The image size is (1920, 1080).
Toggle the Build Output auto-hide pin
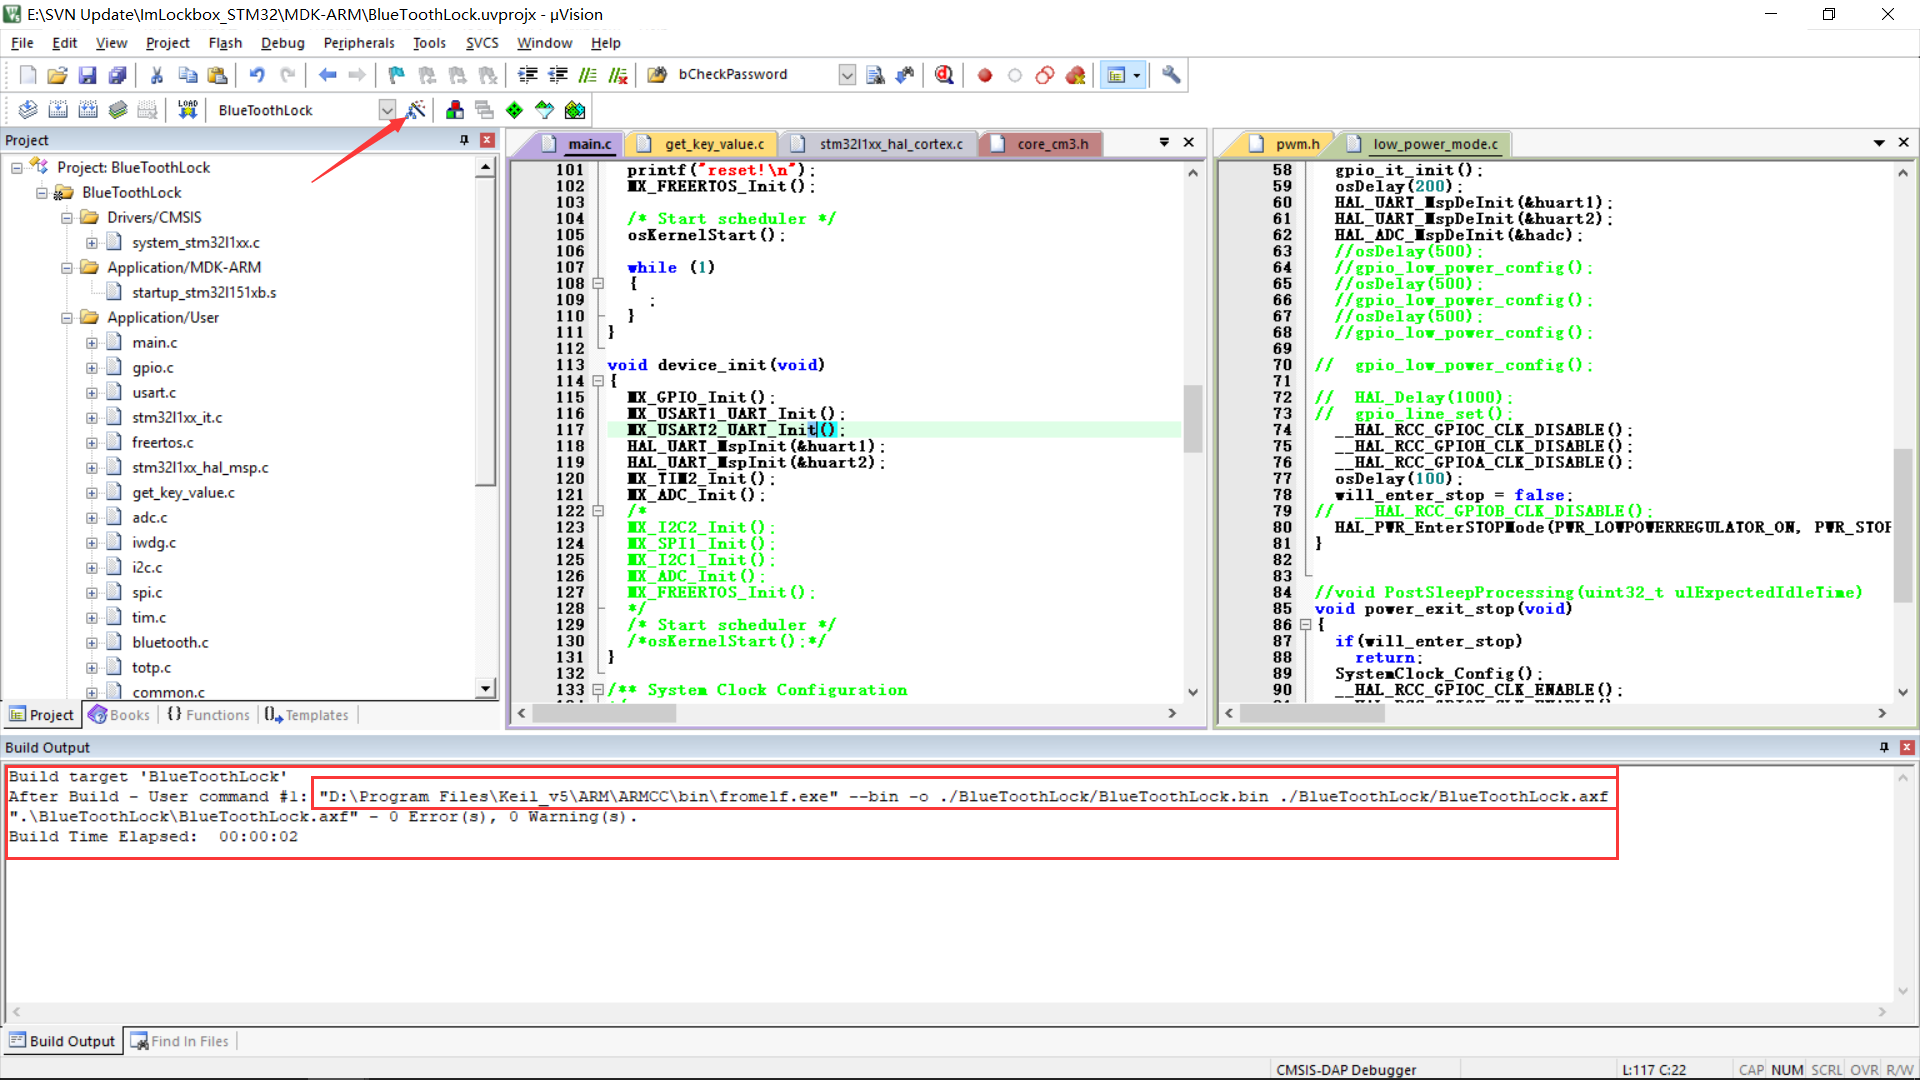(1884, 747)
